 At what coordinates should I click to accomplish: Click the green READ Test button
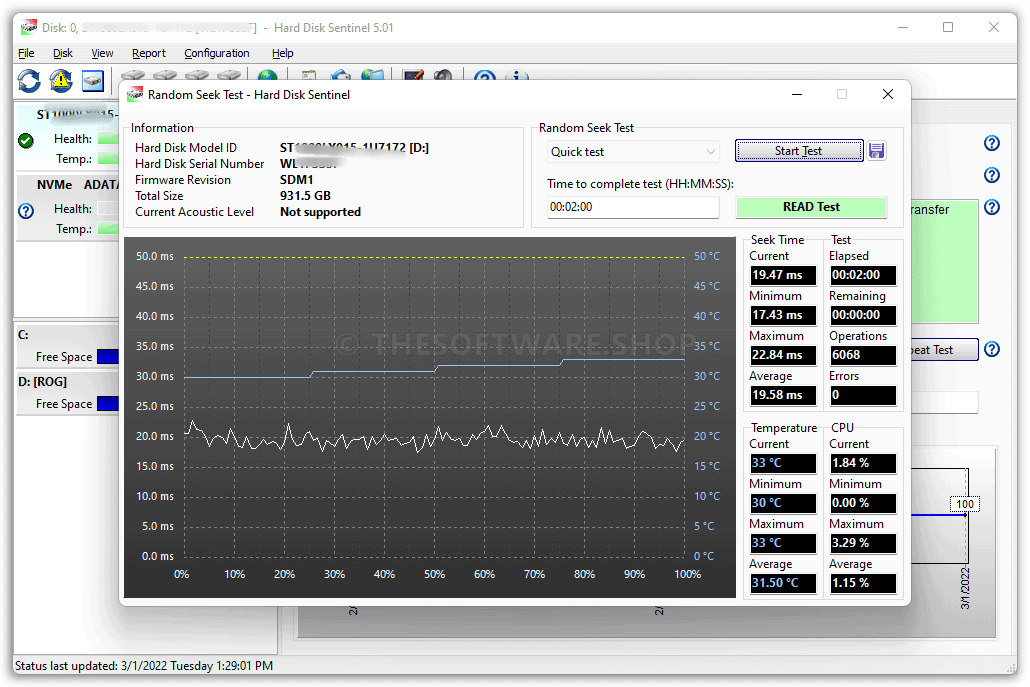coord(811,207)
